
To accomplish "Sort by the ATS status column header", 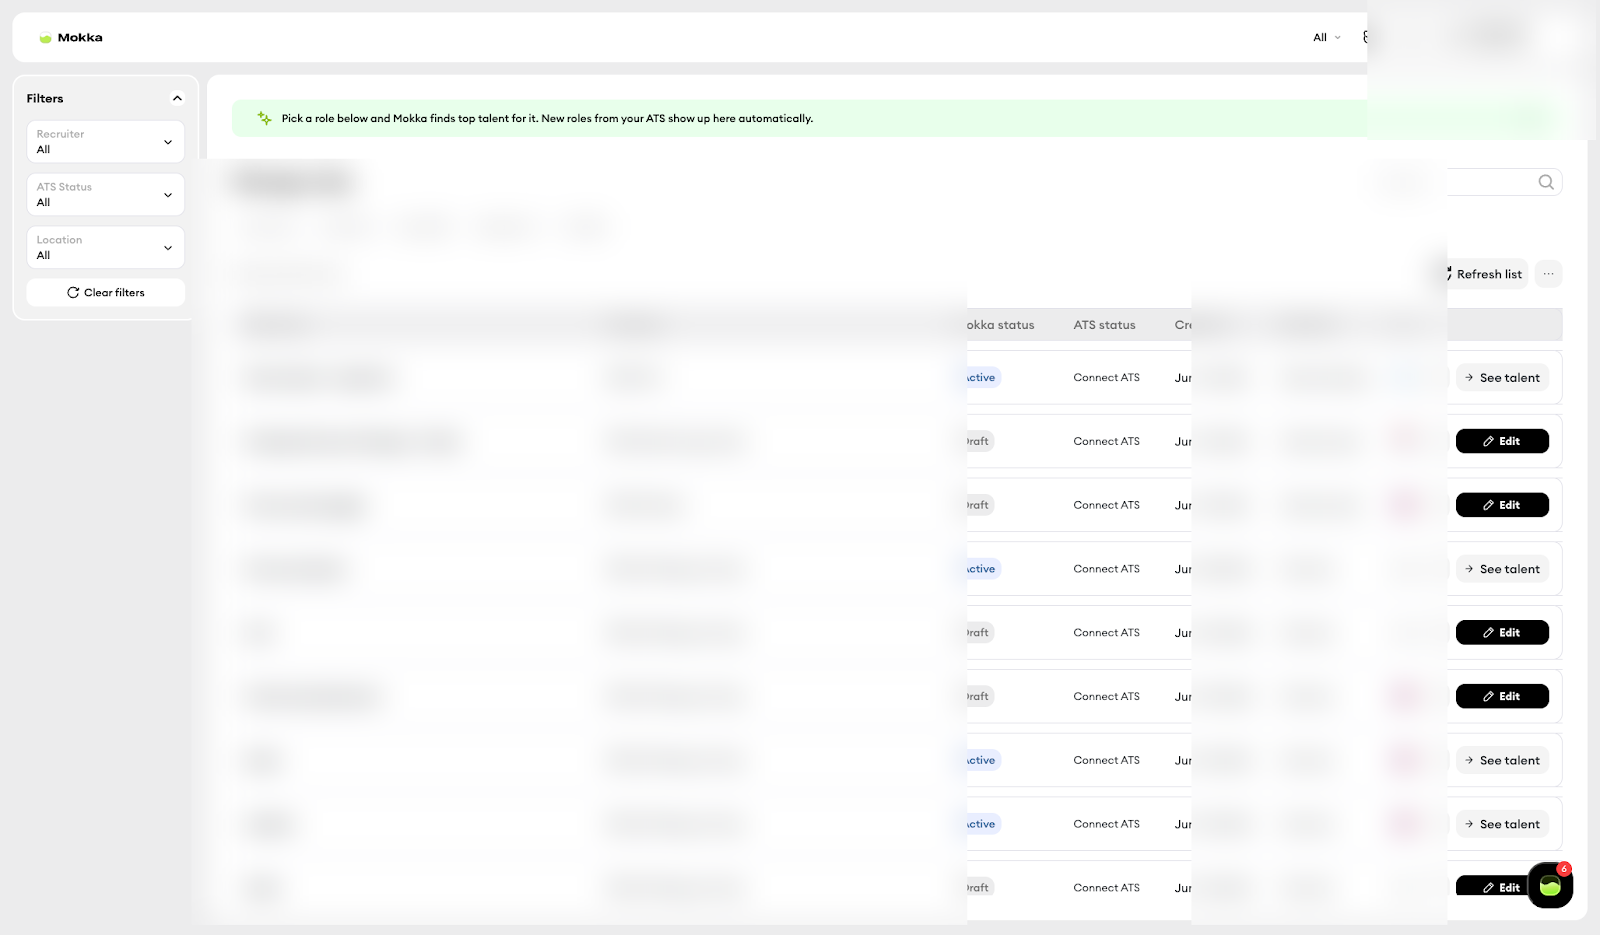I will coord(1104,325).
